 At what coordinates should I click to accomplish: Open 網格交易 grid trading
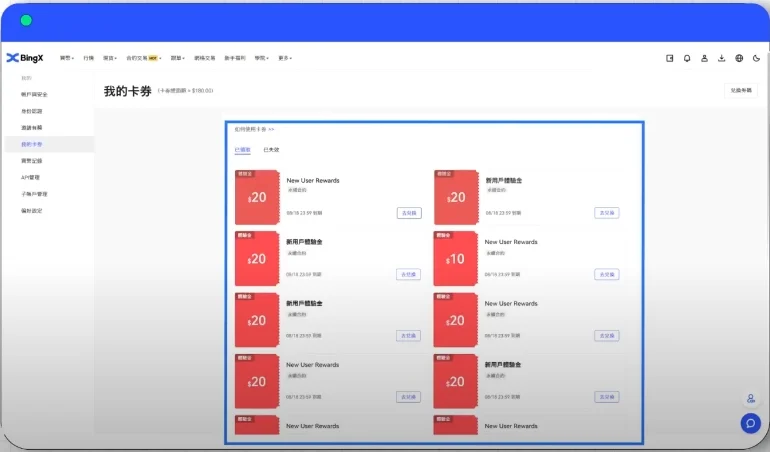coord(205,58)
